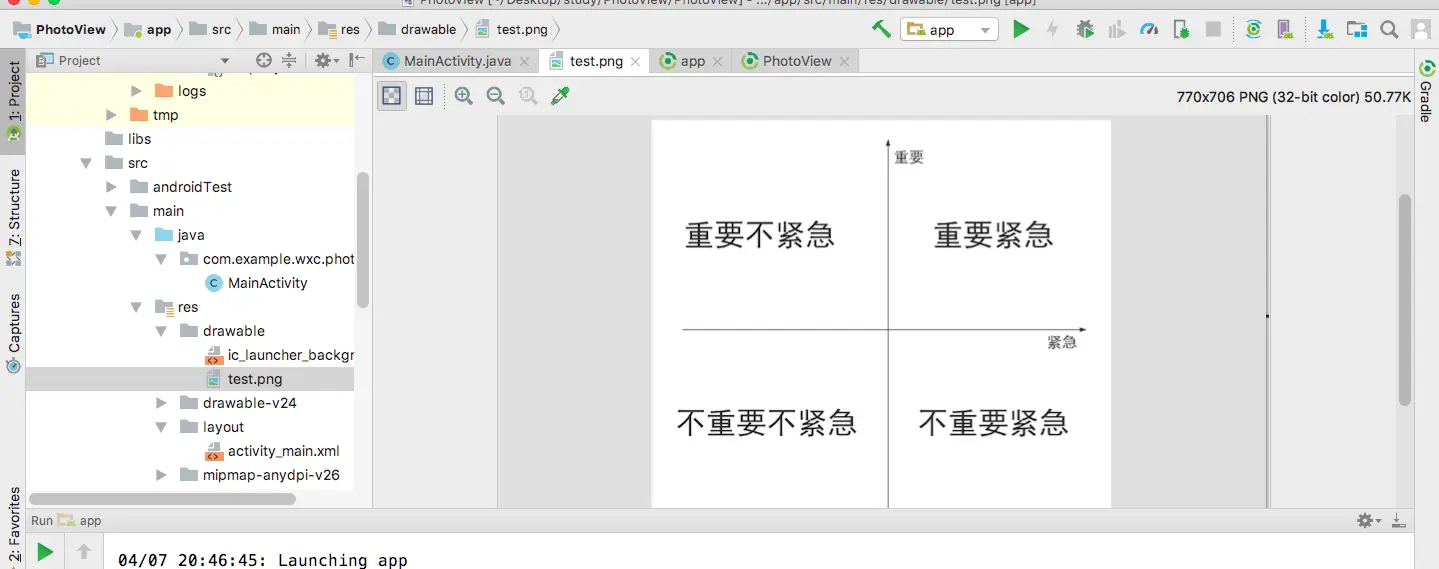Click the PhotoView breadcrumb
The height and width of the screenshot is (569, 1439).
(x=60, y=29)
